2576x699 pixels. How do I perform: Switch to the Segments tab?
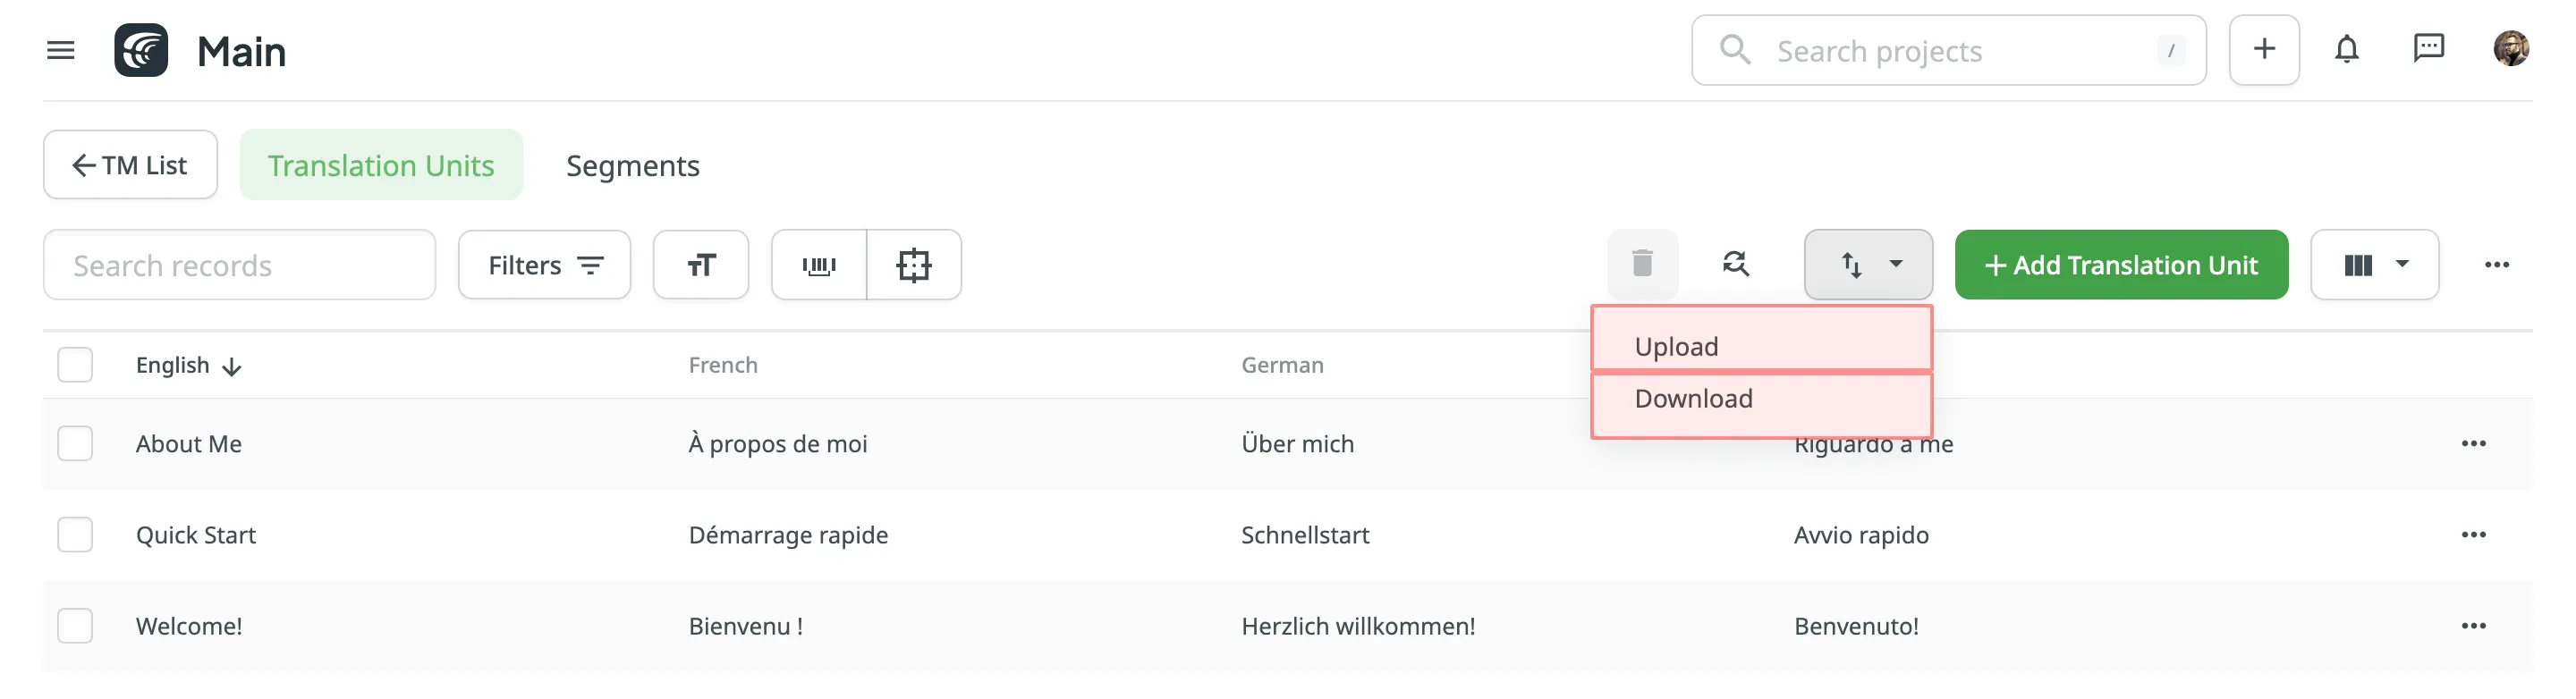click(x=632, y=166)
